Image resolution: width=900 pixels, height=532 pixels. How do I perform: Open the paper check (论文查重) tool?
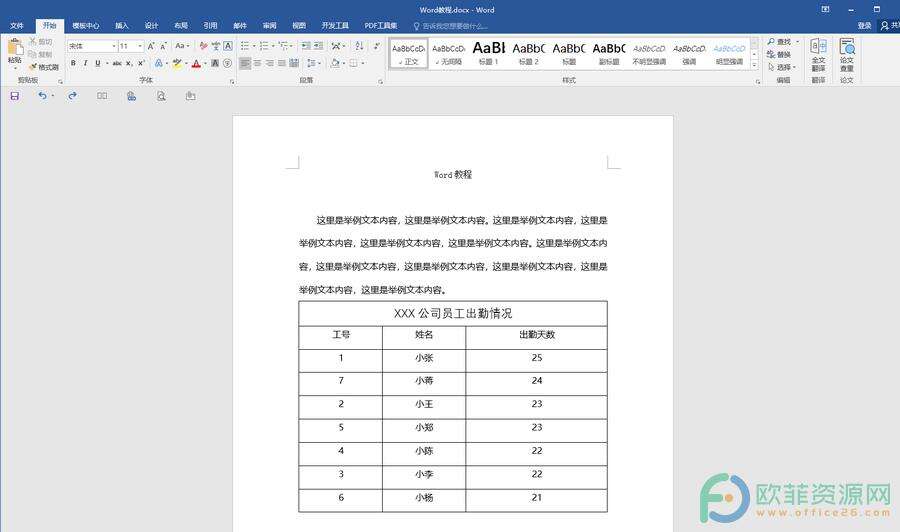coord(847,55)
